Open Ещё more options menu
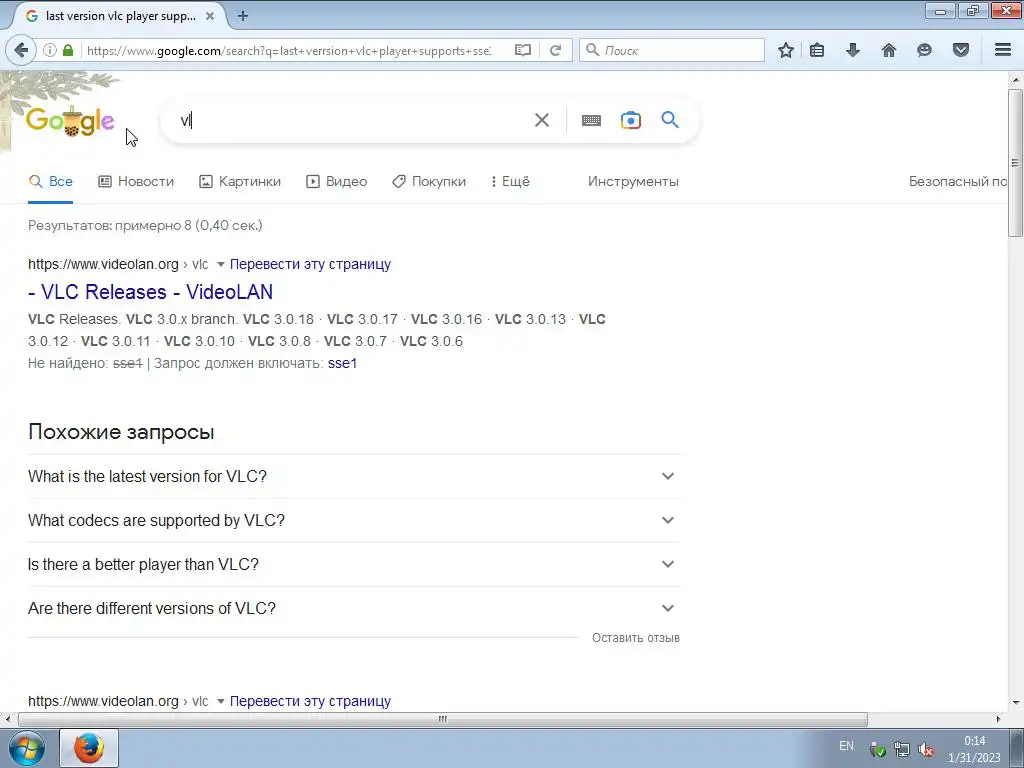The image size is (1024, 768). click(510, 182)
